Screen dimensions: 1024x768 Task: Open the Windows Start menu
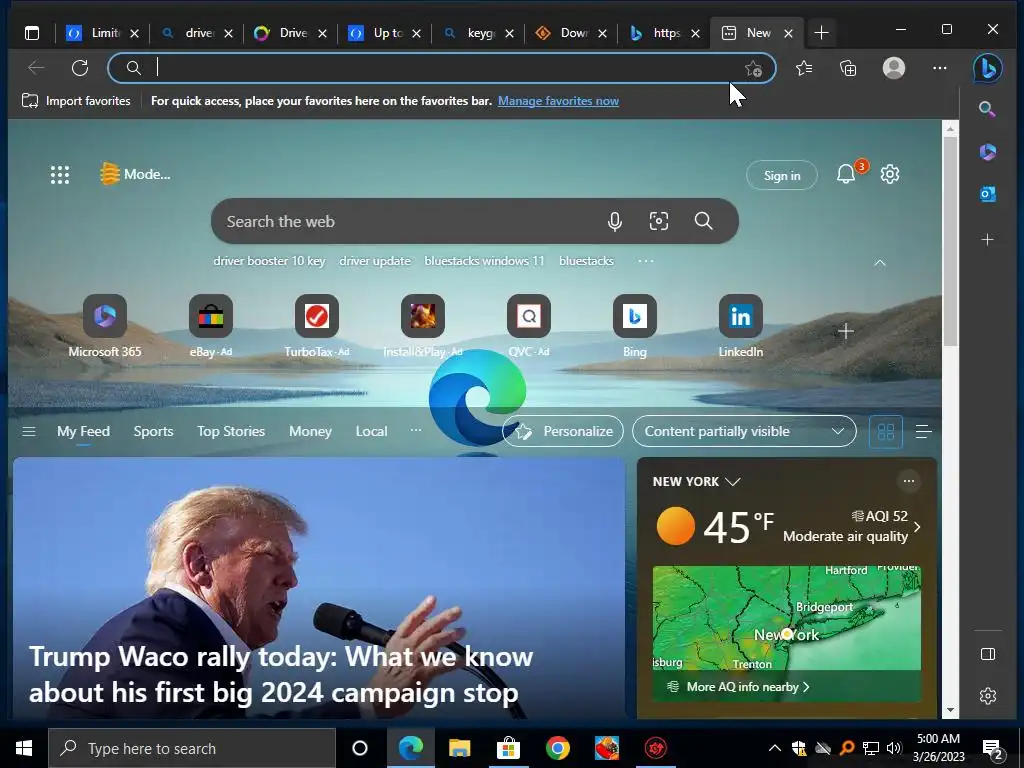coord(24,748)
